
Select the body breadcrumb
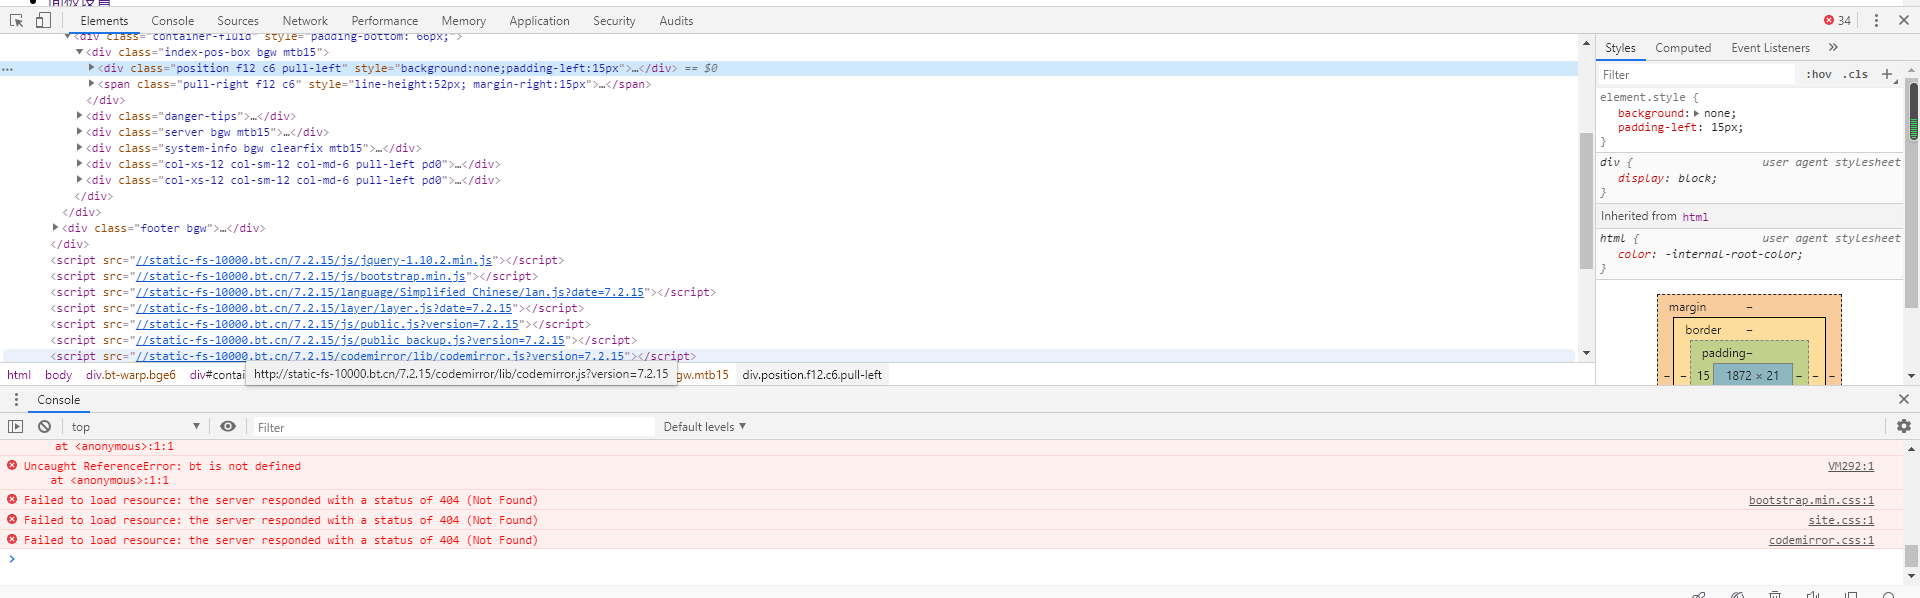point(58,375)
